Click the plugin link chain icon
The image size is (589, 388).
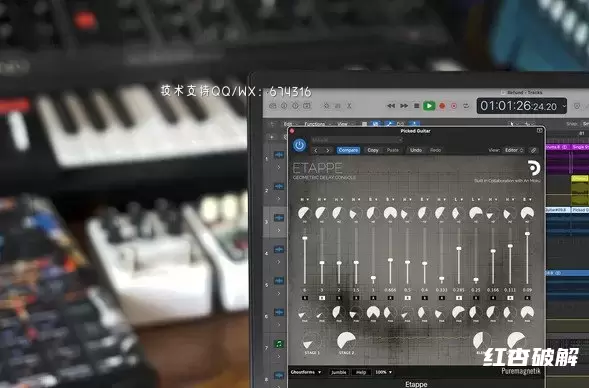[x=533, y=150]
